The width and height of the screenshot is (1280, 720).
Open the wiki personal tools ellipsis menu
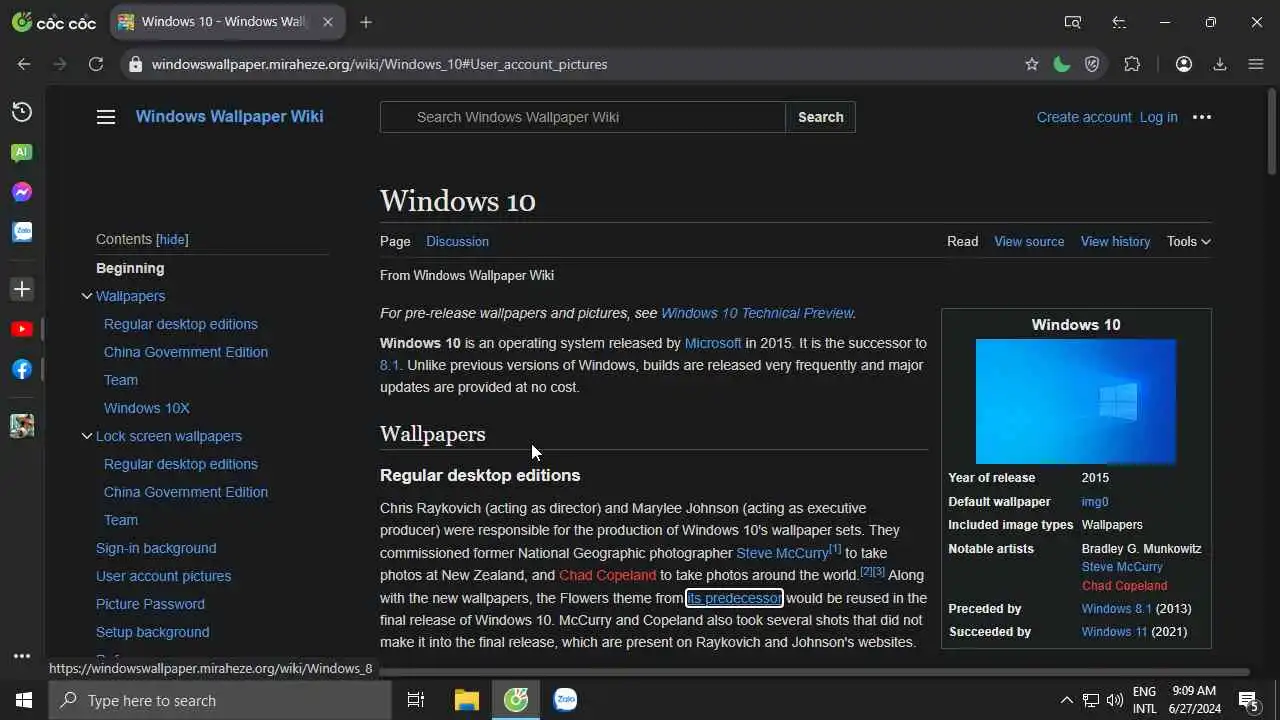1202,117
